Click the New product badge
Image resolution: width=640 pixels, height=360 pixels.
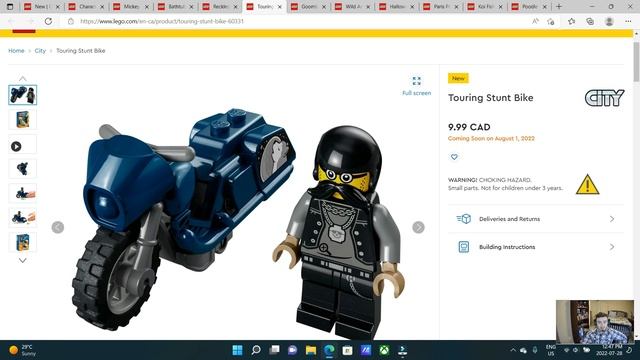pos(458,78)
